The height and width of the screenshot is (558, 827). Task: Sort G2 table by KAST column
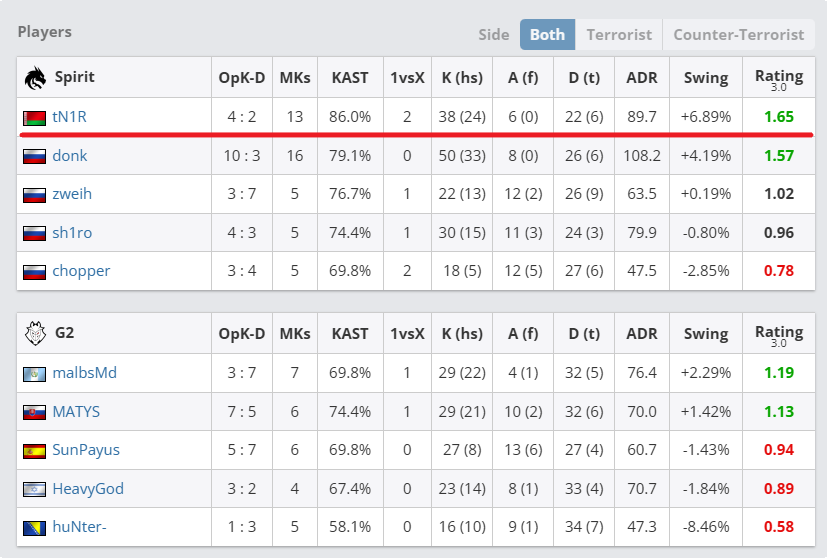pos(350,333)
